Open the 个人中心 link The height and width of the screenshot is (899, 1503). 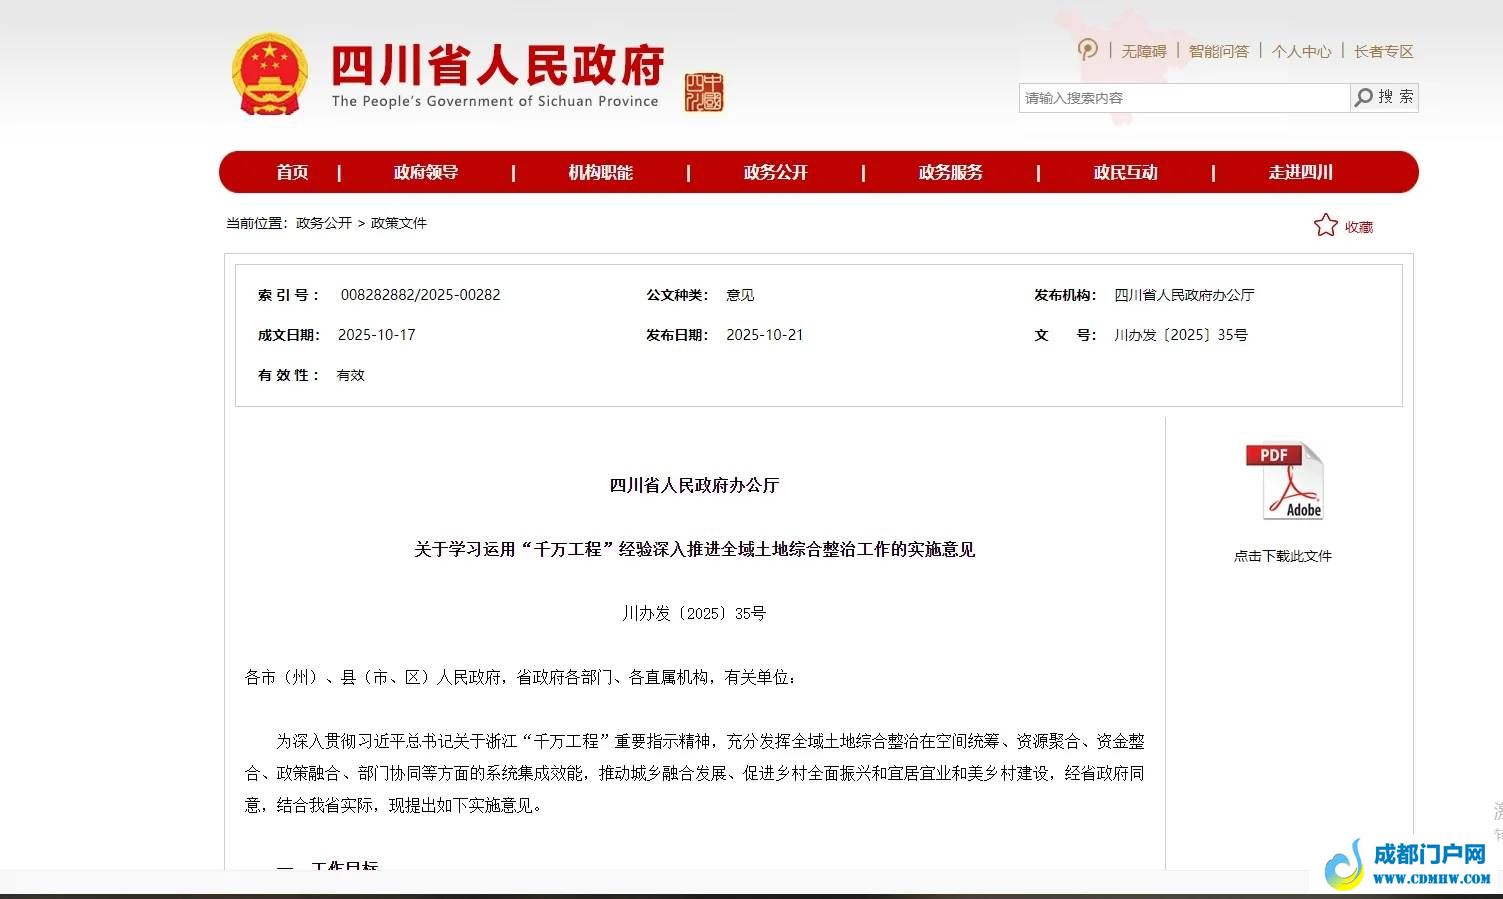pyautogui.click(x=1301, y=51)
